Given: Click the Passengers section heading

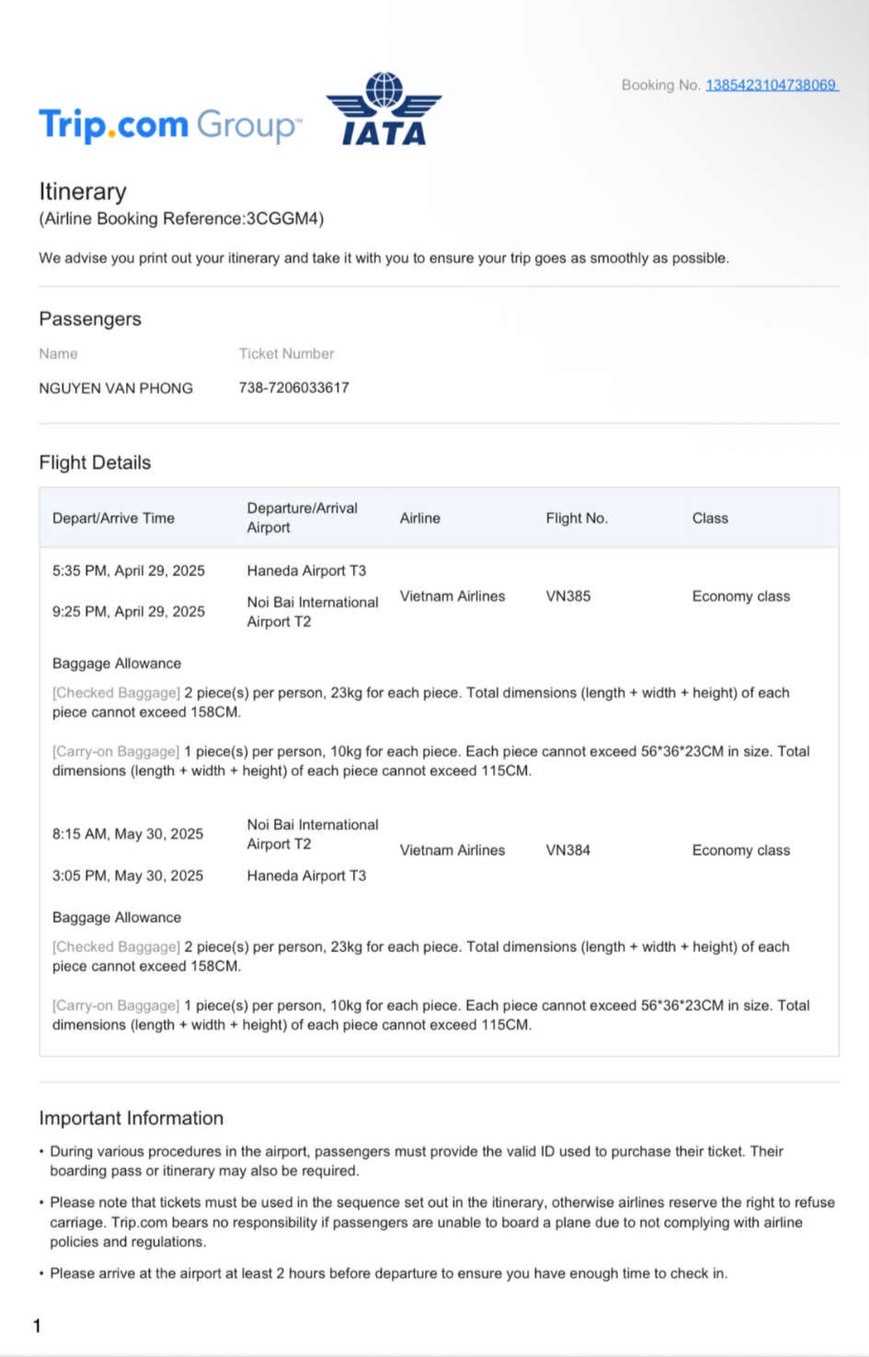Looking at the screenshot, I should click(x=90, y=319).
